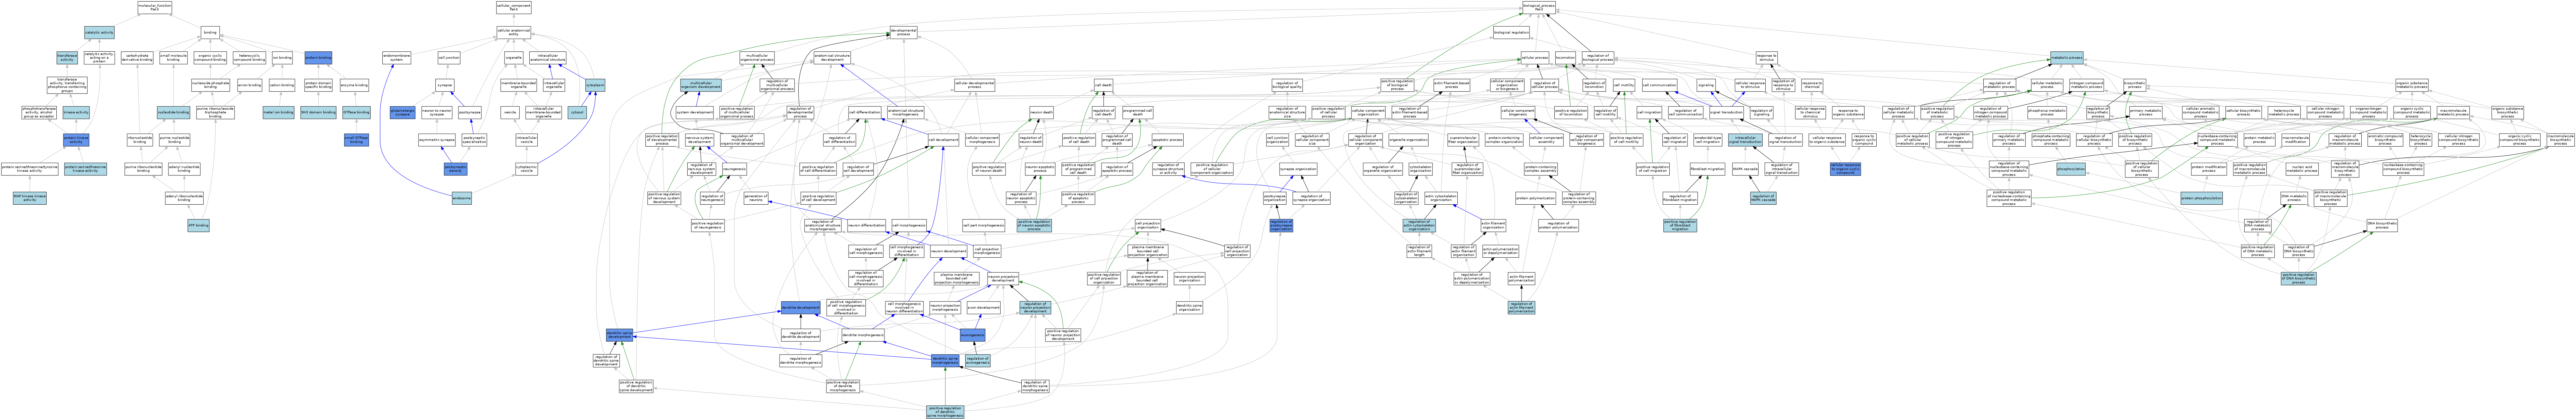
Task: Click the 'locomotion' node
Action: 1565,58
